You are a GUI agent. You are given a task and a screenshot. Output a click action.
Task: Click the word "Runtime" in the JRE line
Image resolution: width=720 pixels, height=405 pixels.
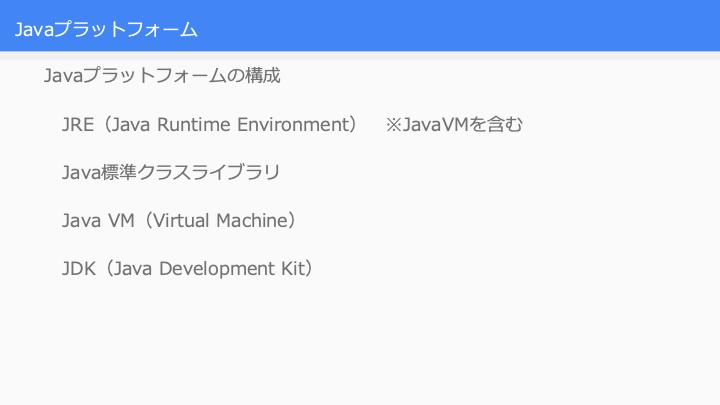pyautogui.click(x=193, y=124)
